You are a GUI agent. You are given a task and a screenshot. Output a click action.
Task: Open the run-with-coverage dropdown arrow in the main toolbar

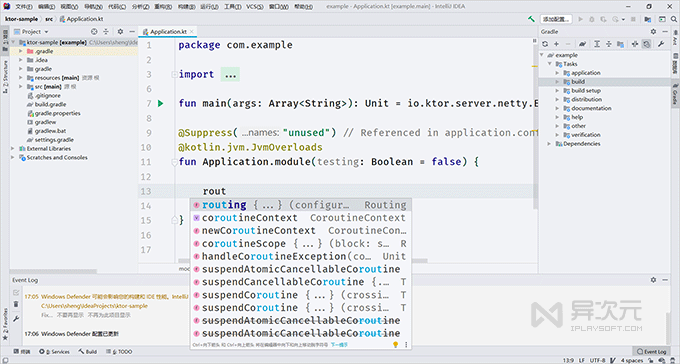(x=623, y=19)
